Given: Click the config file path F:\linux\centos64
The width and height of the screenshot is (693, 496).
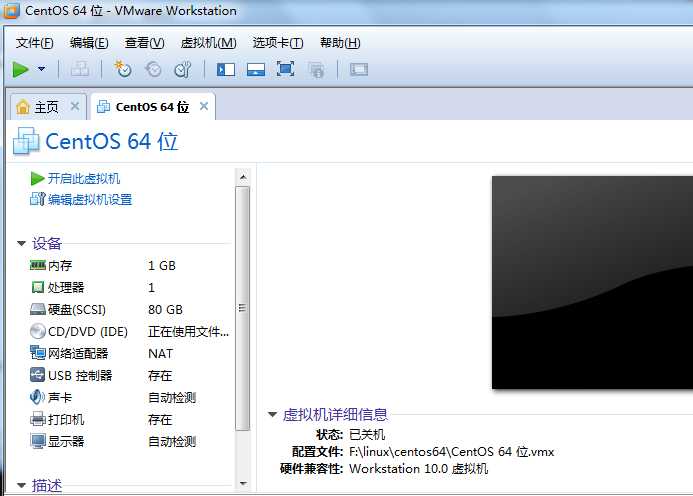Looking at the screenshot, I should coord(451,451).
